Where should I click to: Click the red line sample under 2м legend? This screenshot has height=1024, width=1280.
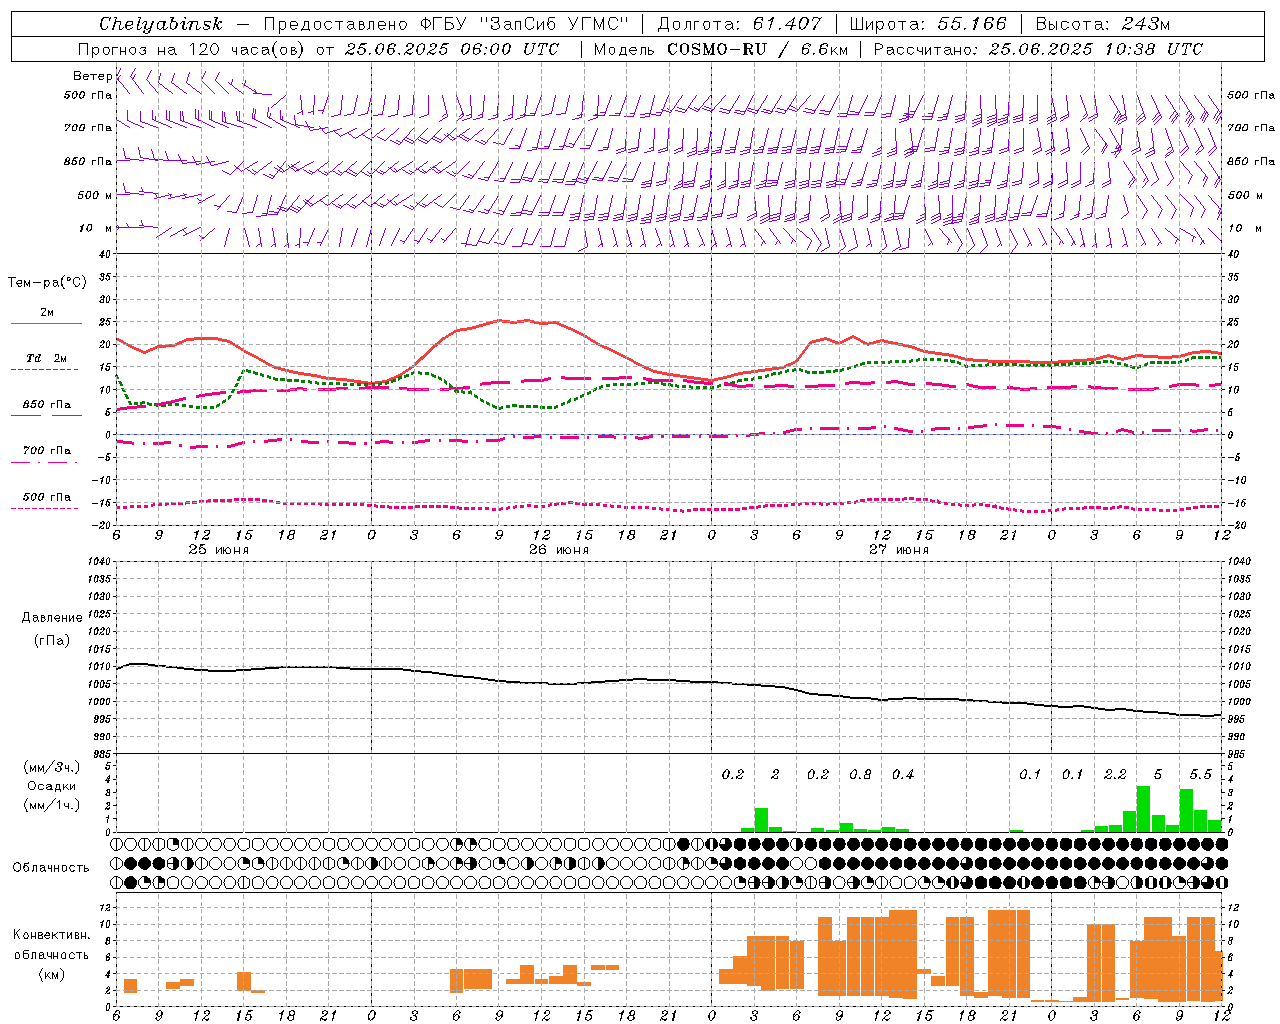(46, 324)
